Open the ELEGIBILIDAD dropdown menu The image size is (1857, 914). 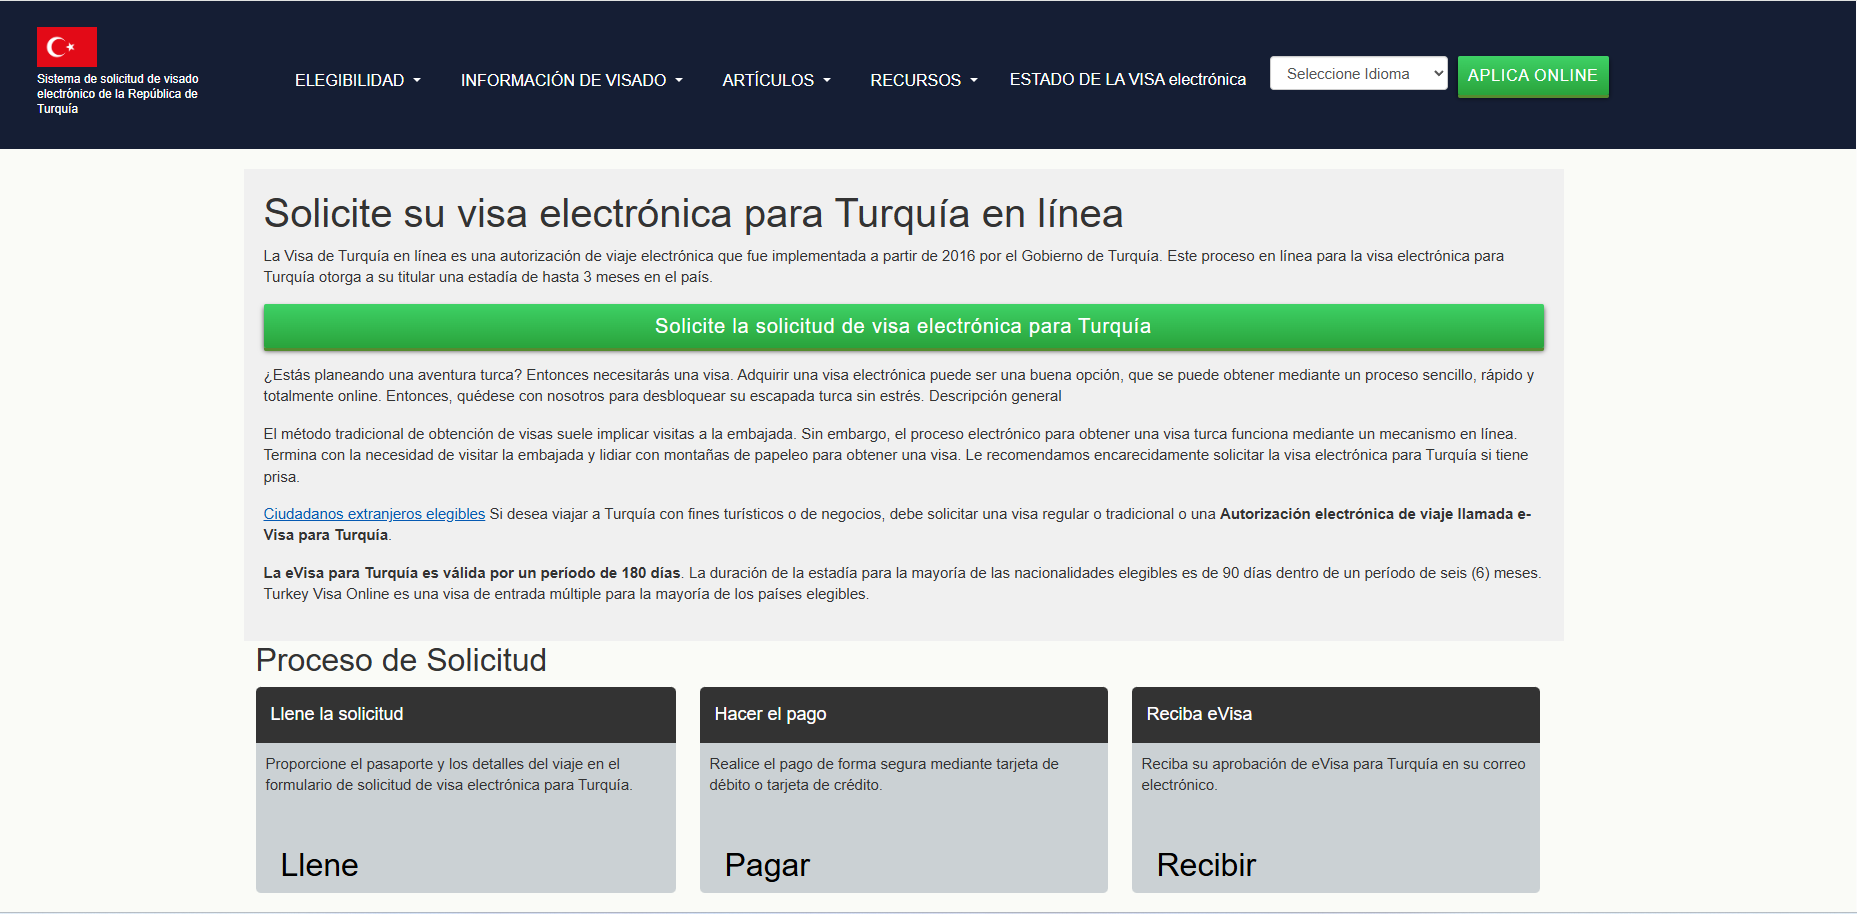pos(357,80)
